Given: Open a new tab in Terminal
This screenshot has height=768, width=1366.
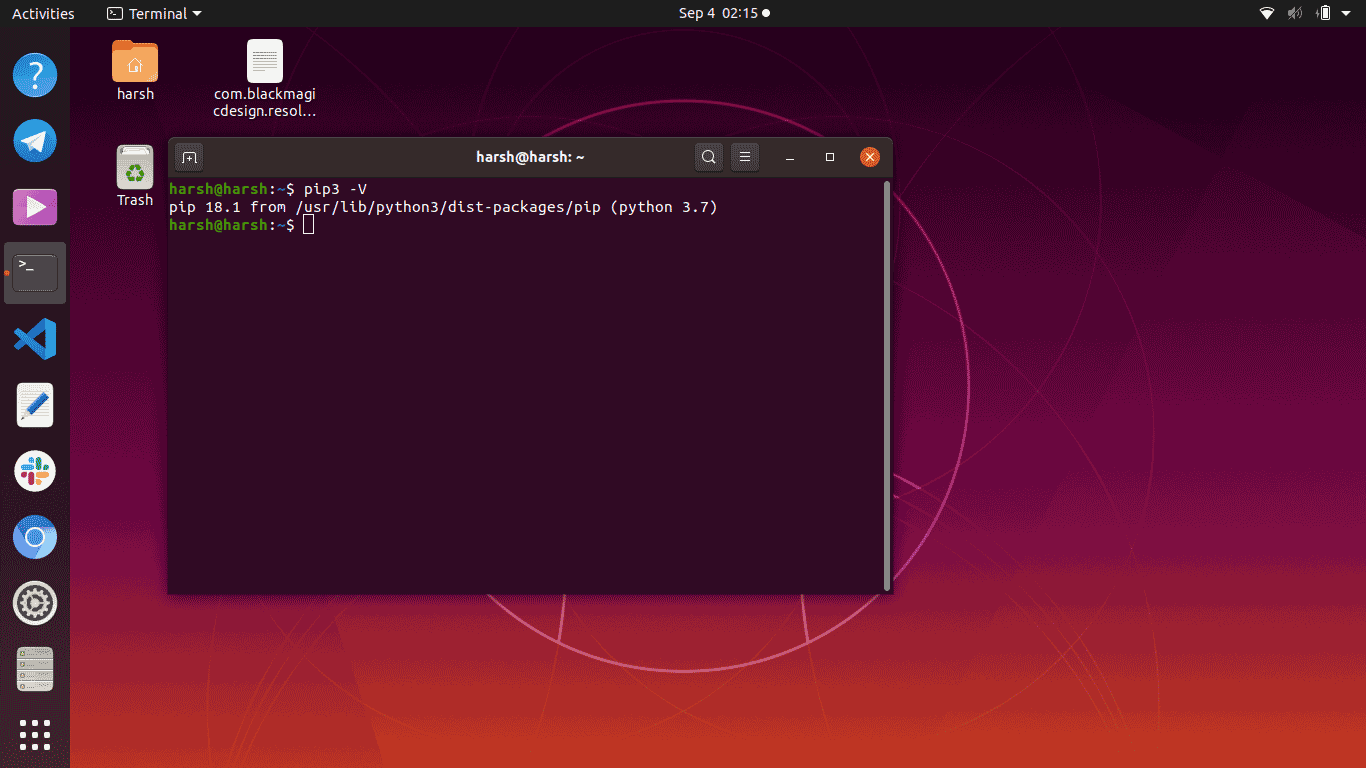Looking at the screenshot, I should (x=189, y=157).
